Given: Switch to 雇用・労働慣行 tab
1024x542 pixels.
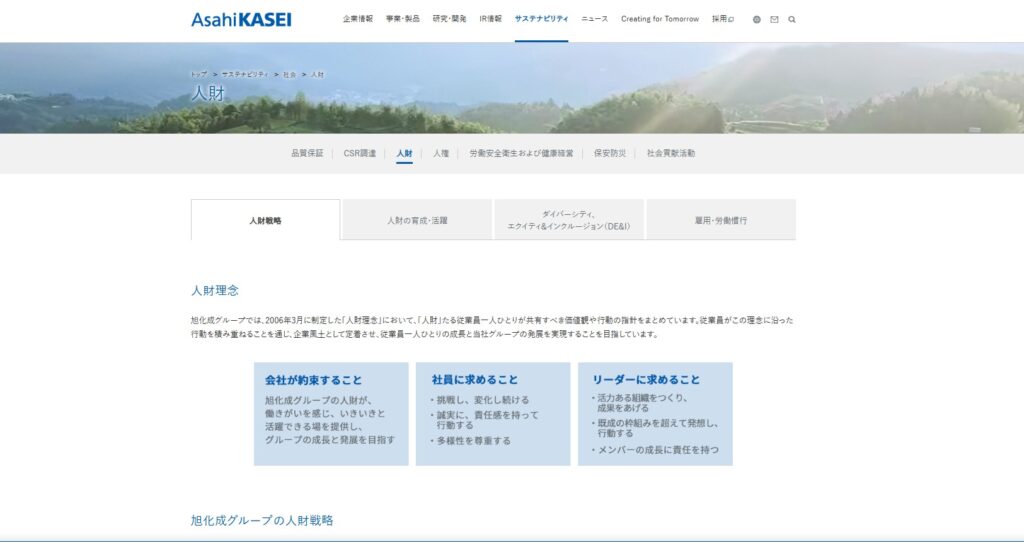Looking at the screenshot, I should (x=721, y=220).
